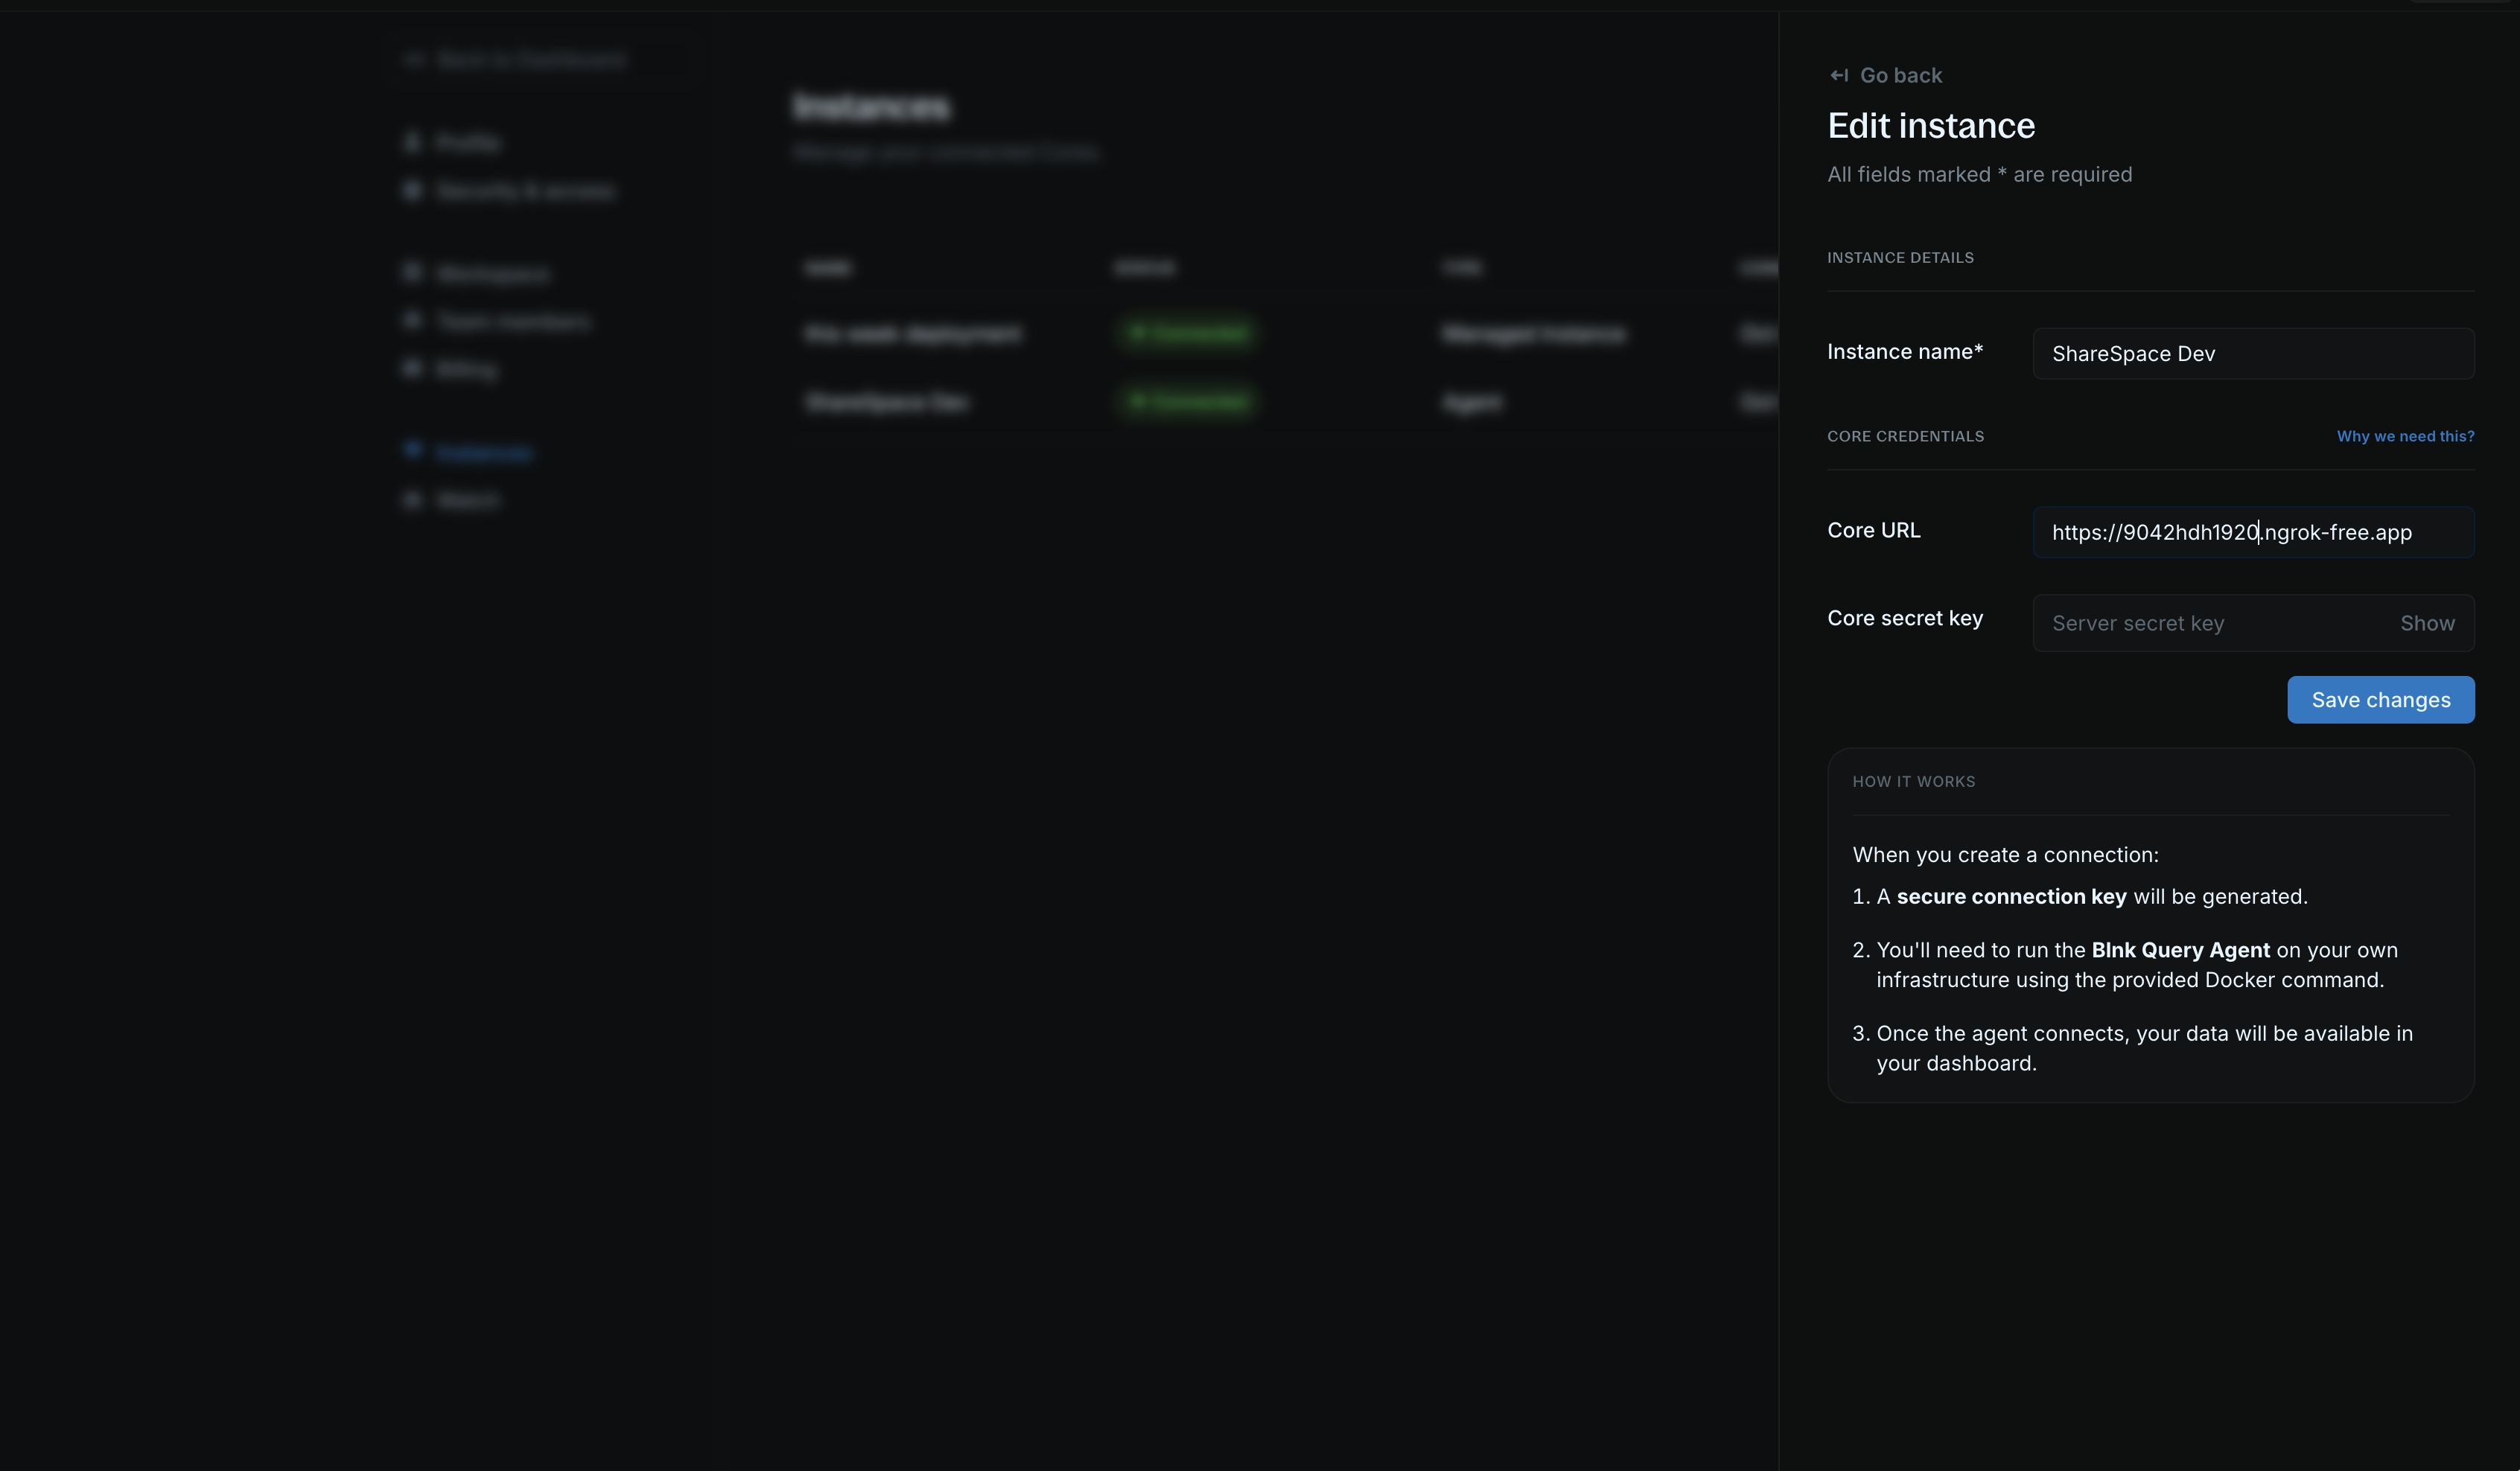The height and width of the screenshot is (1471, 2520).
Task: Show the hidden server secret key
Action: (2428, 623)
